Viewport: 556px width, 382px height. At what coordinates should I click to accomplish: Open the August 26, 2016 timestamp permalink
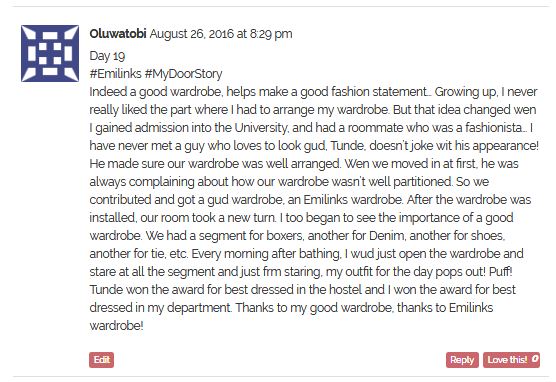pyautogui.click(x=221, y=34)
